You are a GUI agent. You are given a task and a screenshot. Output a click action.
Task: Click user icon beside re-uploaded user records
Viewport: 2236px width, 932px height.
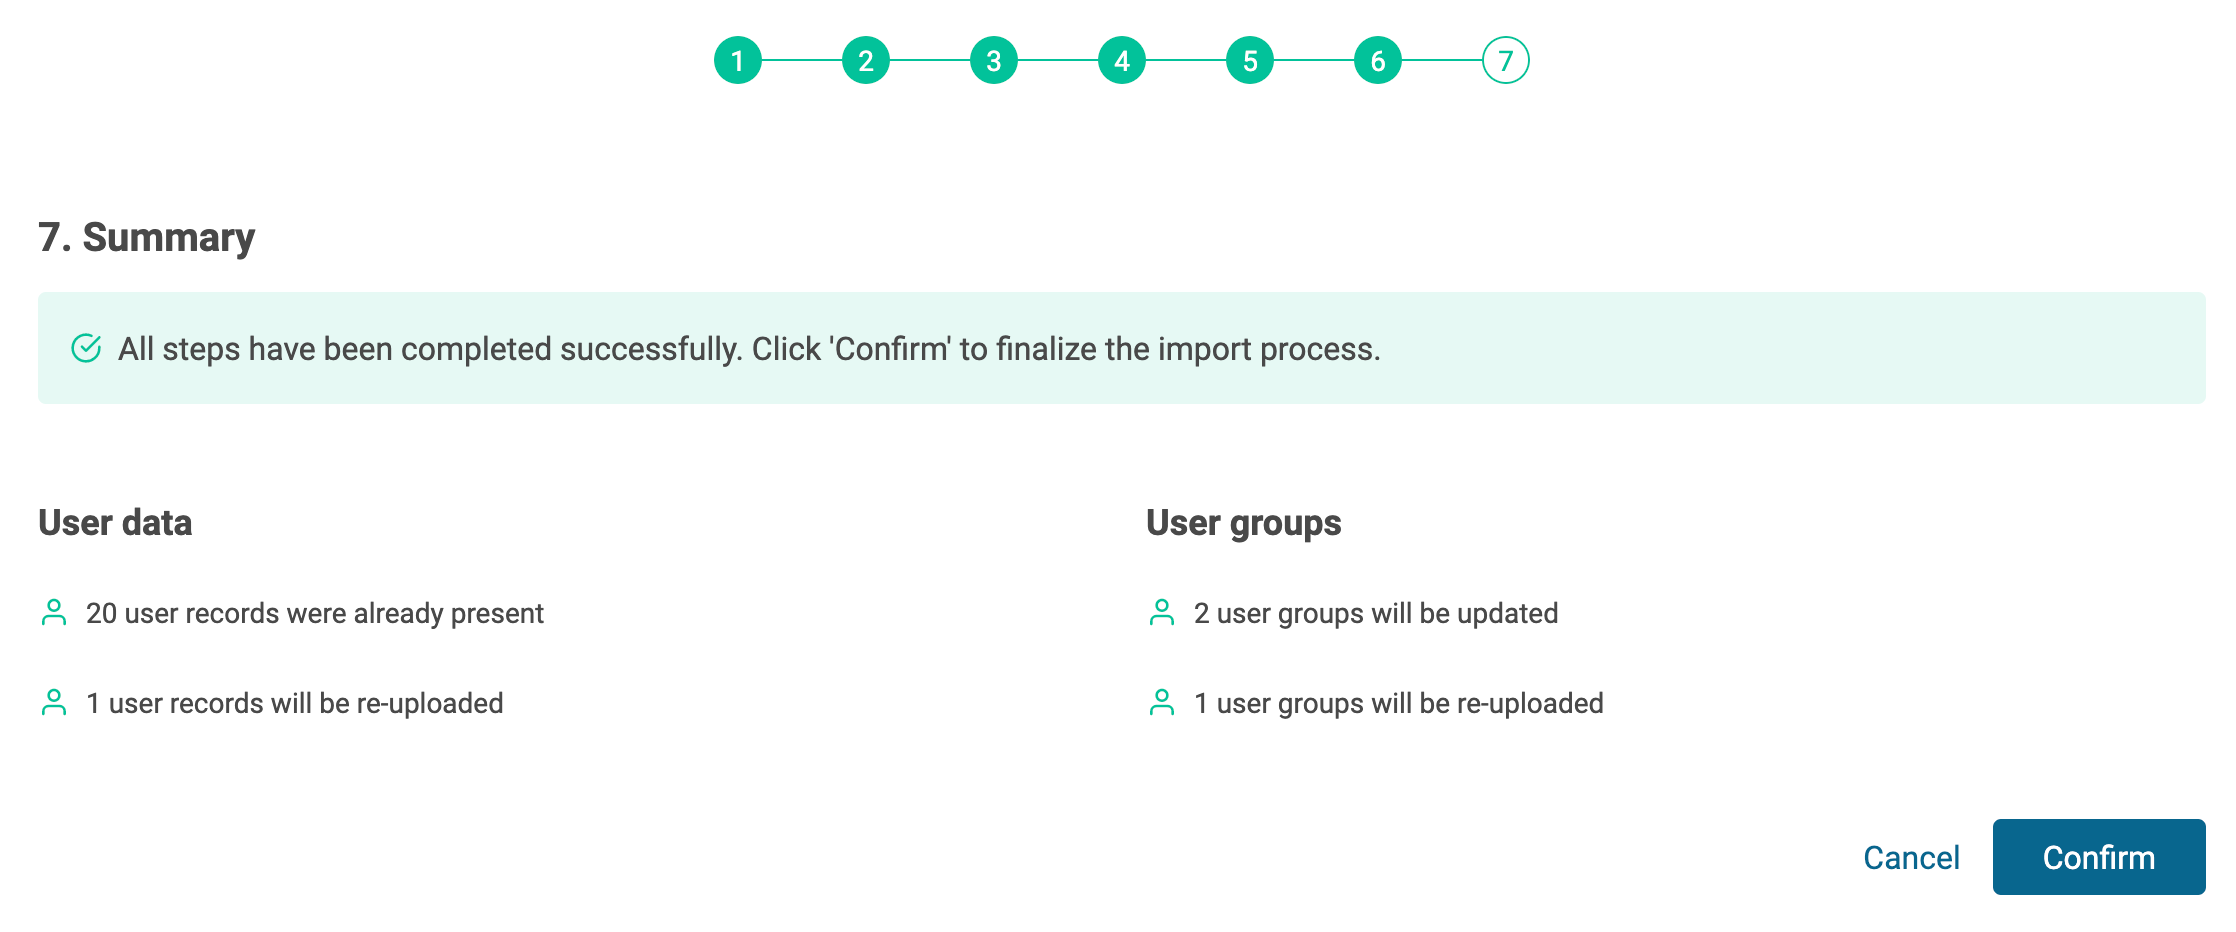[54, 703]
